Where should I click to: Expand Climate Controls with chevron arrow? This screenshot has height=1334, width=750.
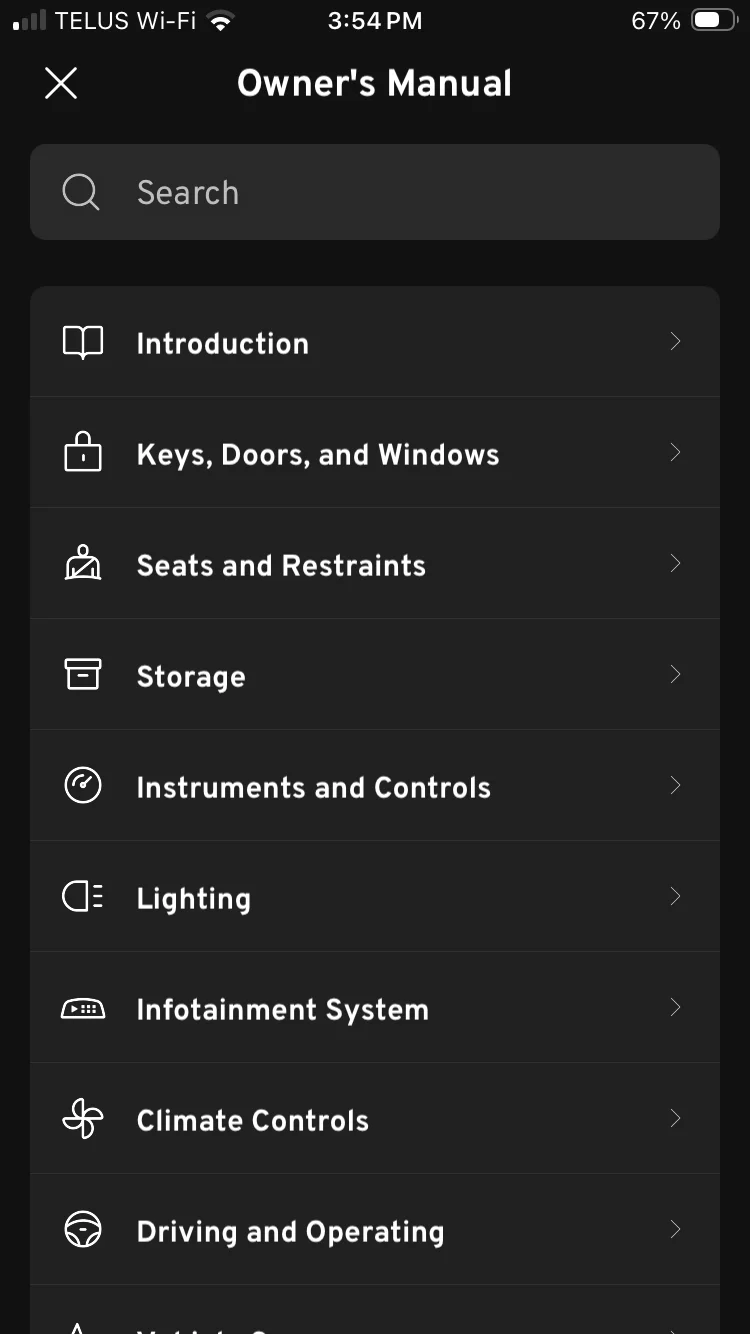click(675, 1119)
